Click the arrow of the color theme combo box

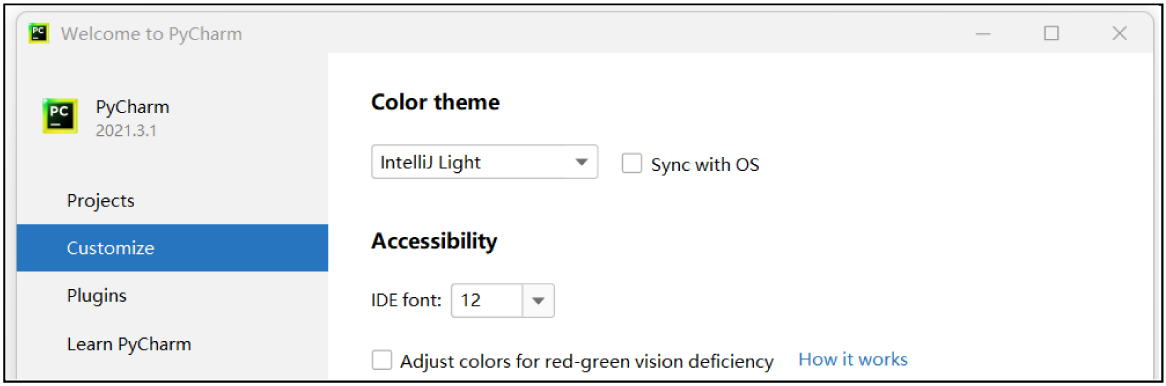coord(582,162)
